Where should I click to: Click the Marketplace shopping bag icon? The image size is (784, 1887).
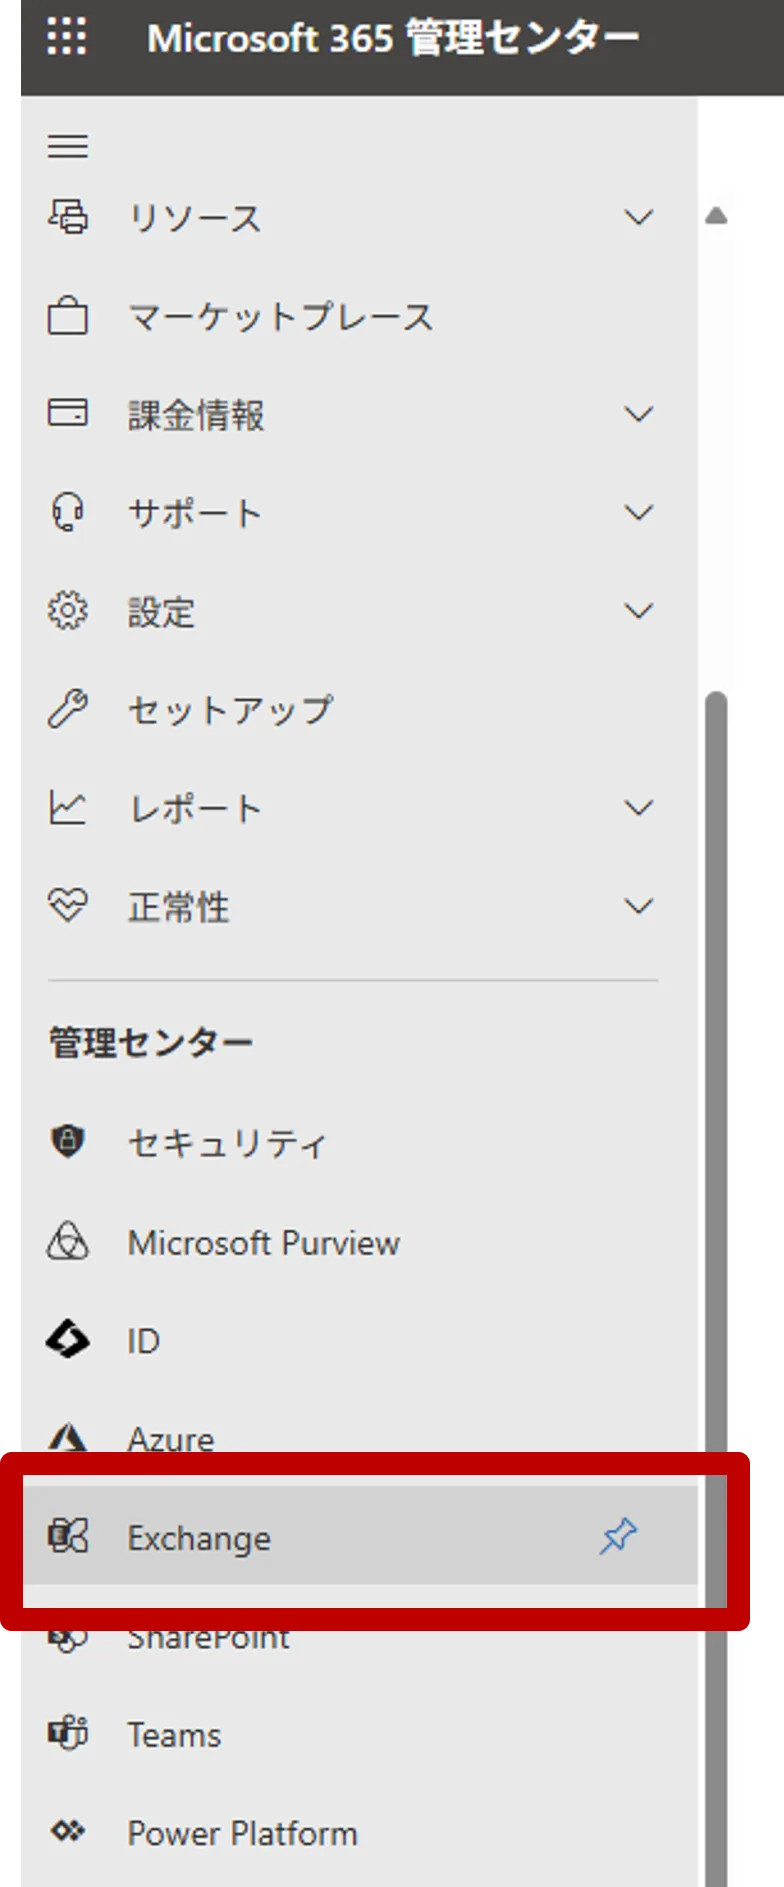click(68, 316)
